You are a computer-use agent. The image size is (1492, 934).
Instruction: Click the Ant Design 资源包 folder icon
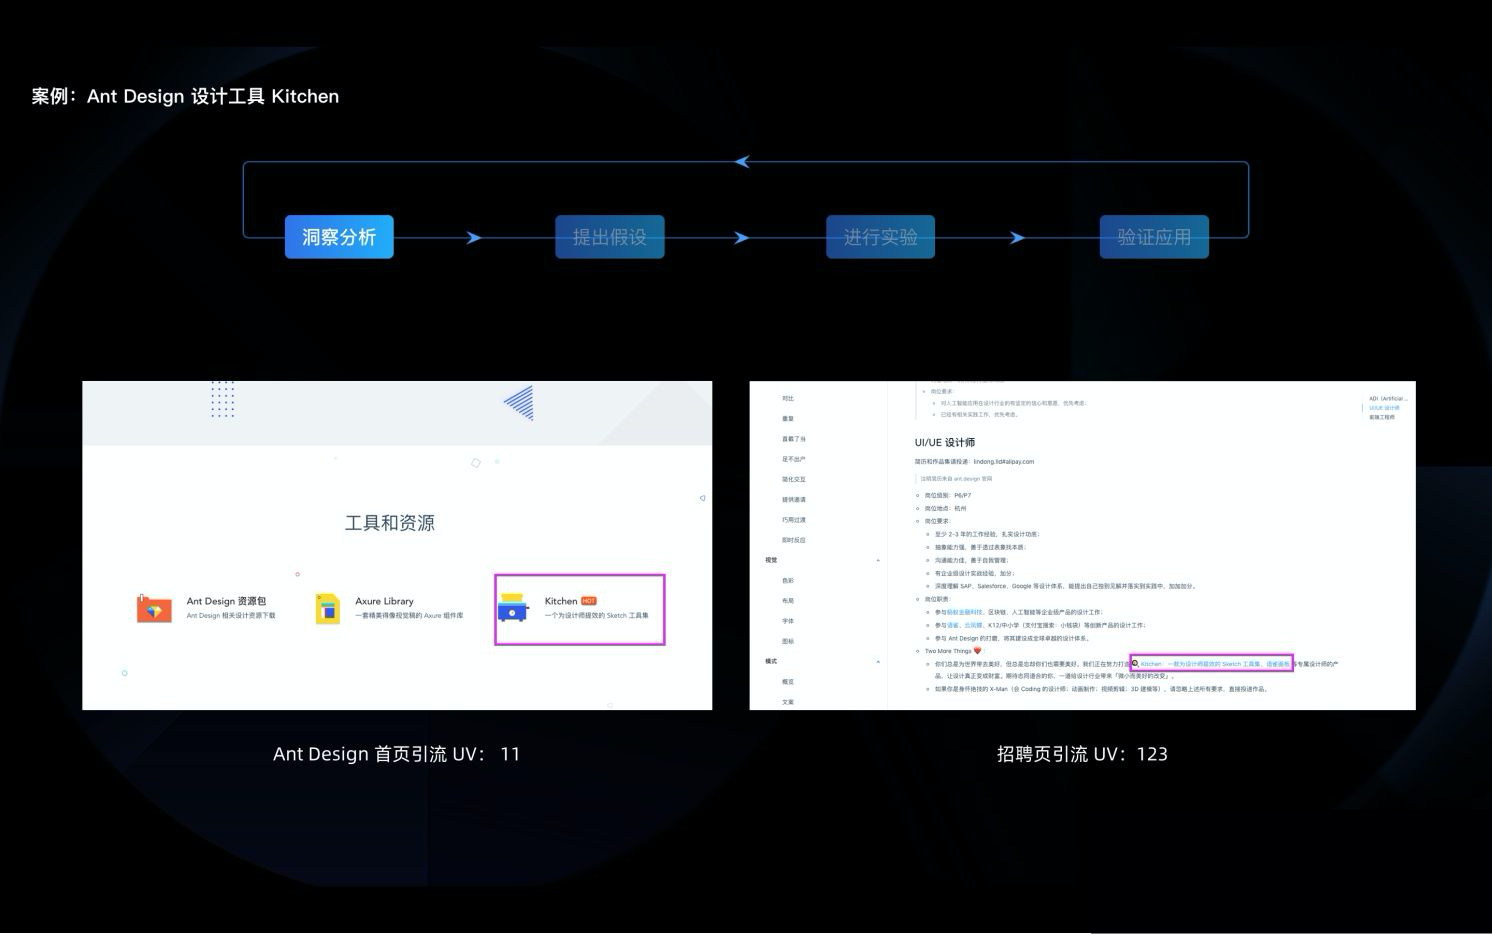(154, 608)
